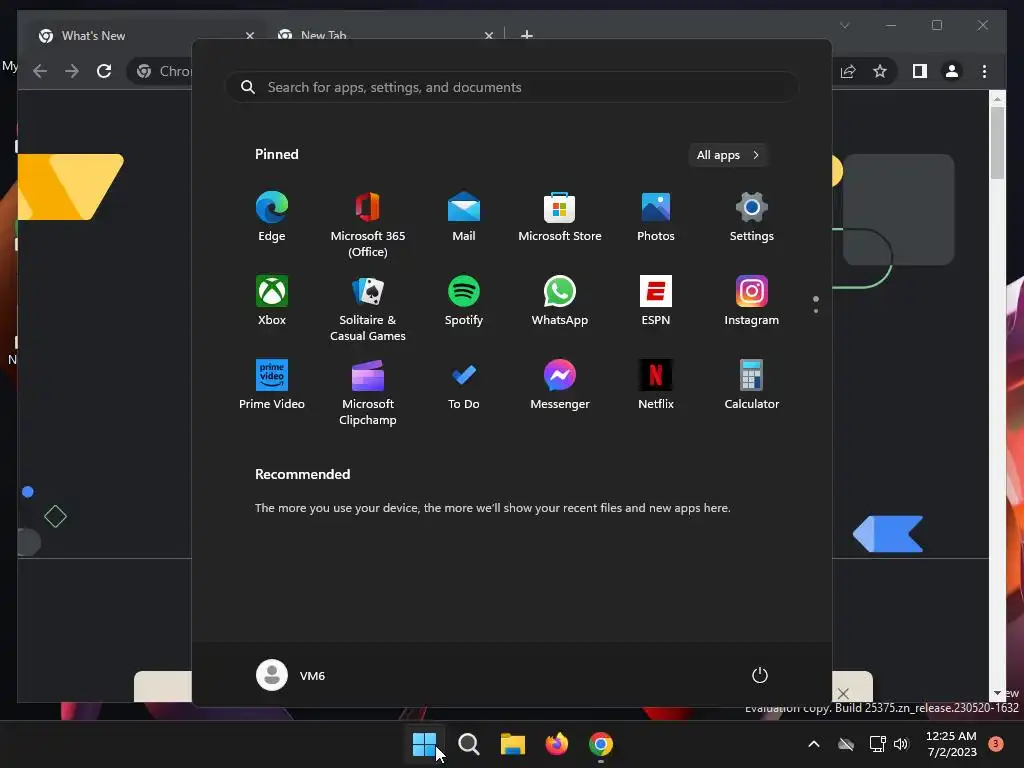Toggle Chrome's side panel
Screen dimensions: 1024x768
[920, 71]
